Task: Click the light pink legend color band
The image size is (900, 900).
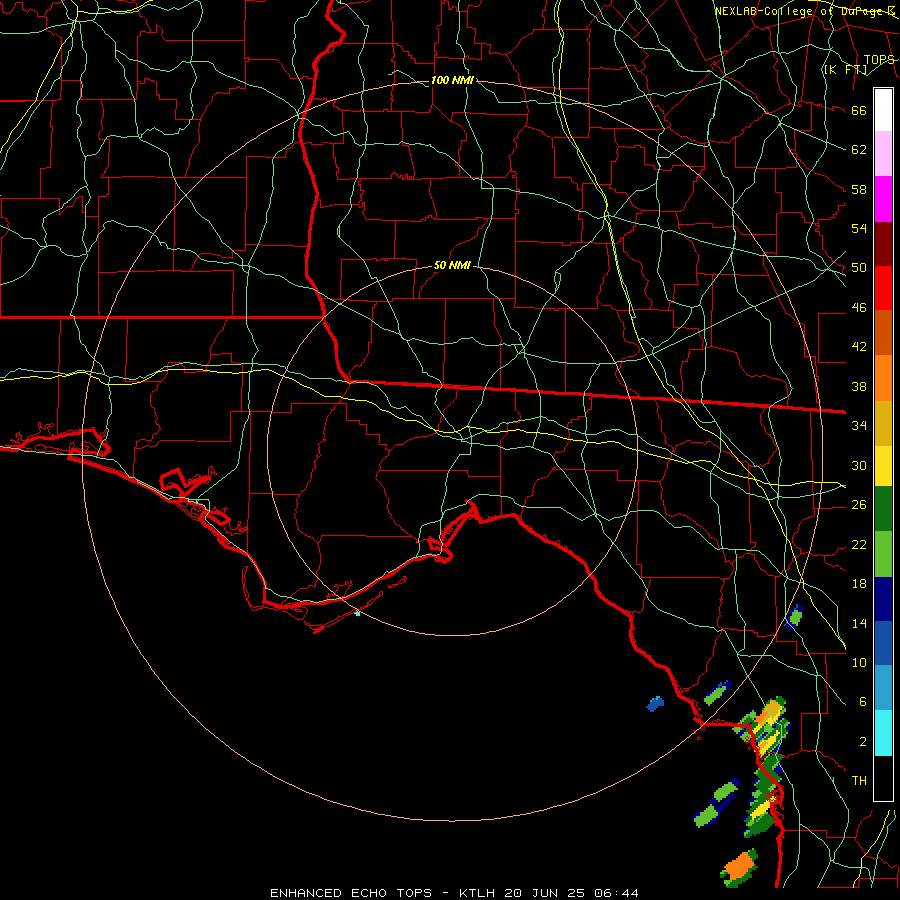Action: (x=883, y=154)
